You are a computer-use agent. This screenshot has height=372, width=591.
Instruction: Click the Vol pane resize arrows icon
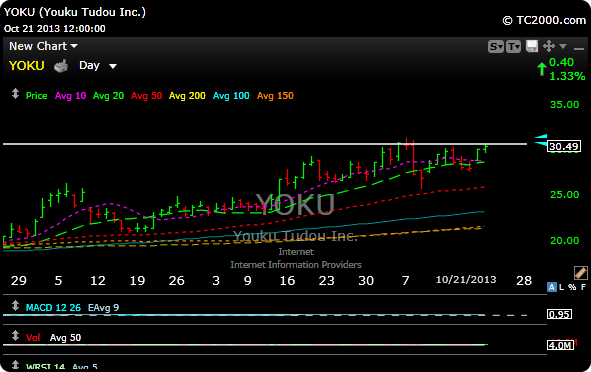tap(15, 335)
